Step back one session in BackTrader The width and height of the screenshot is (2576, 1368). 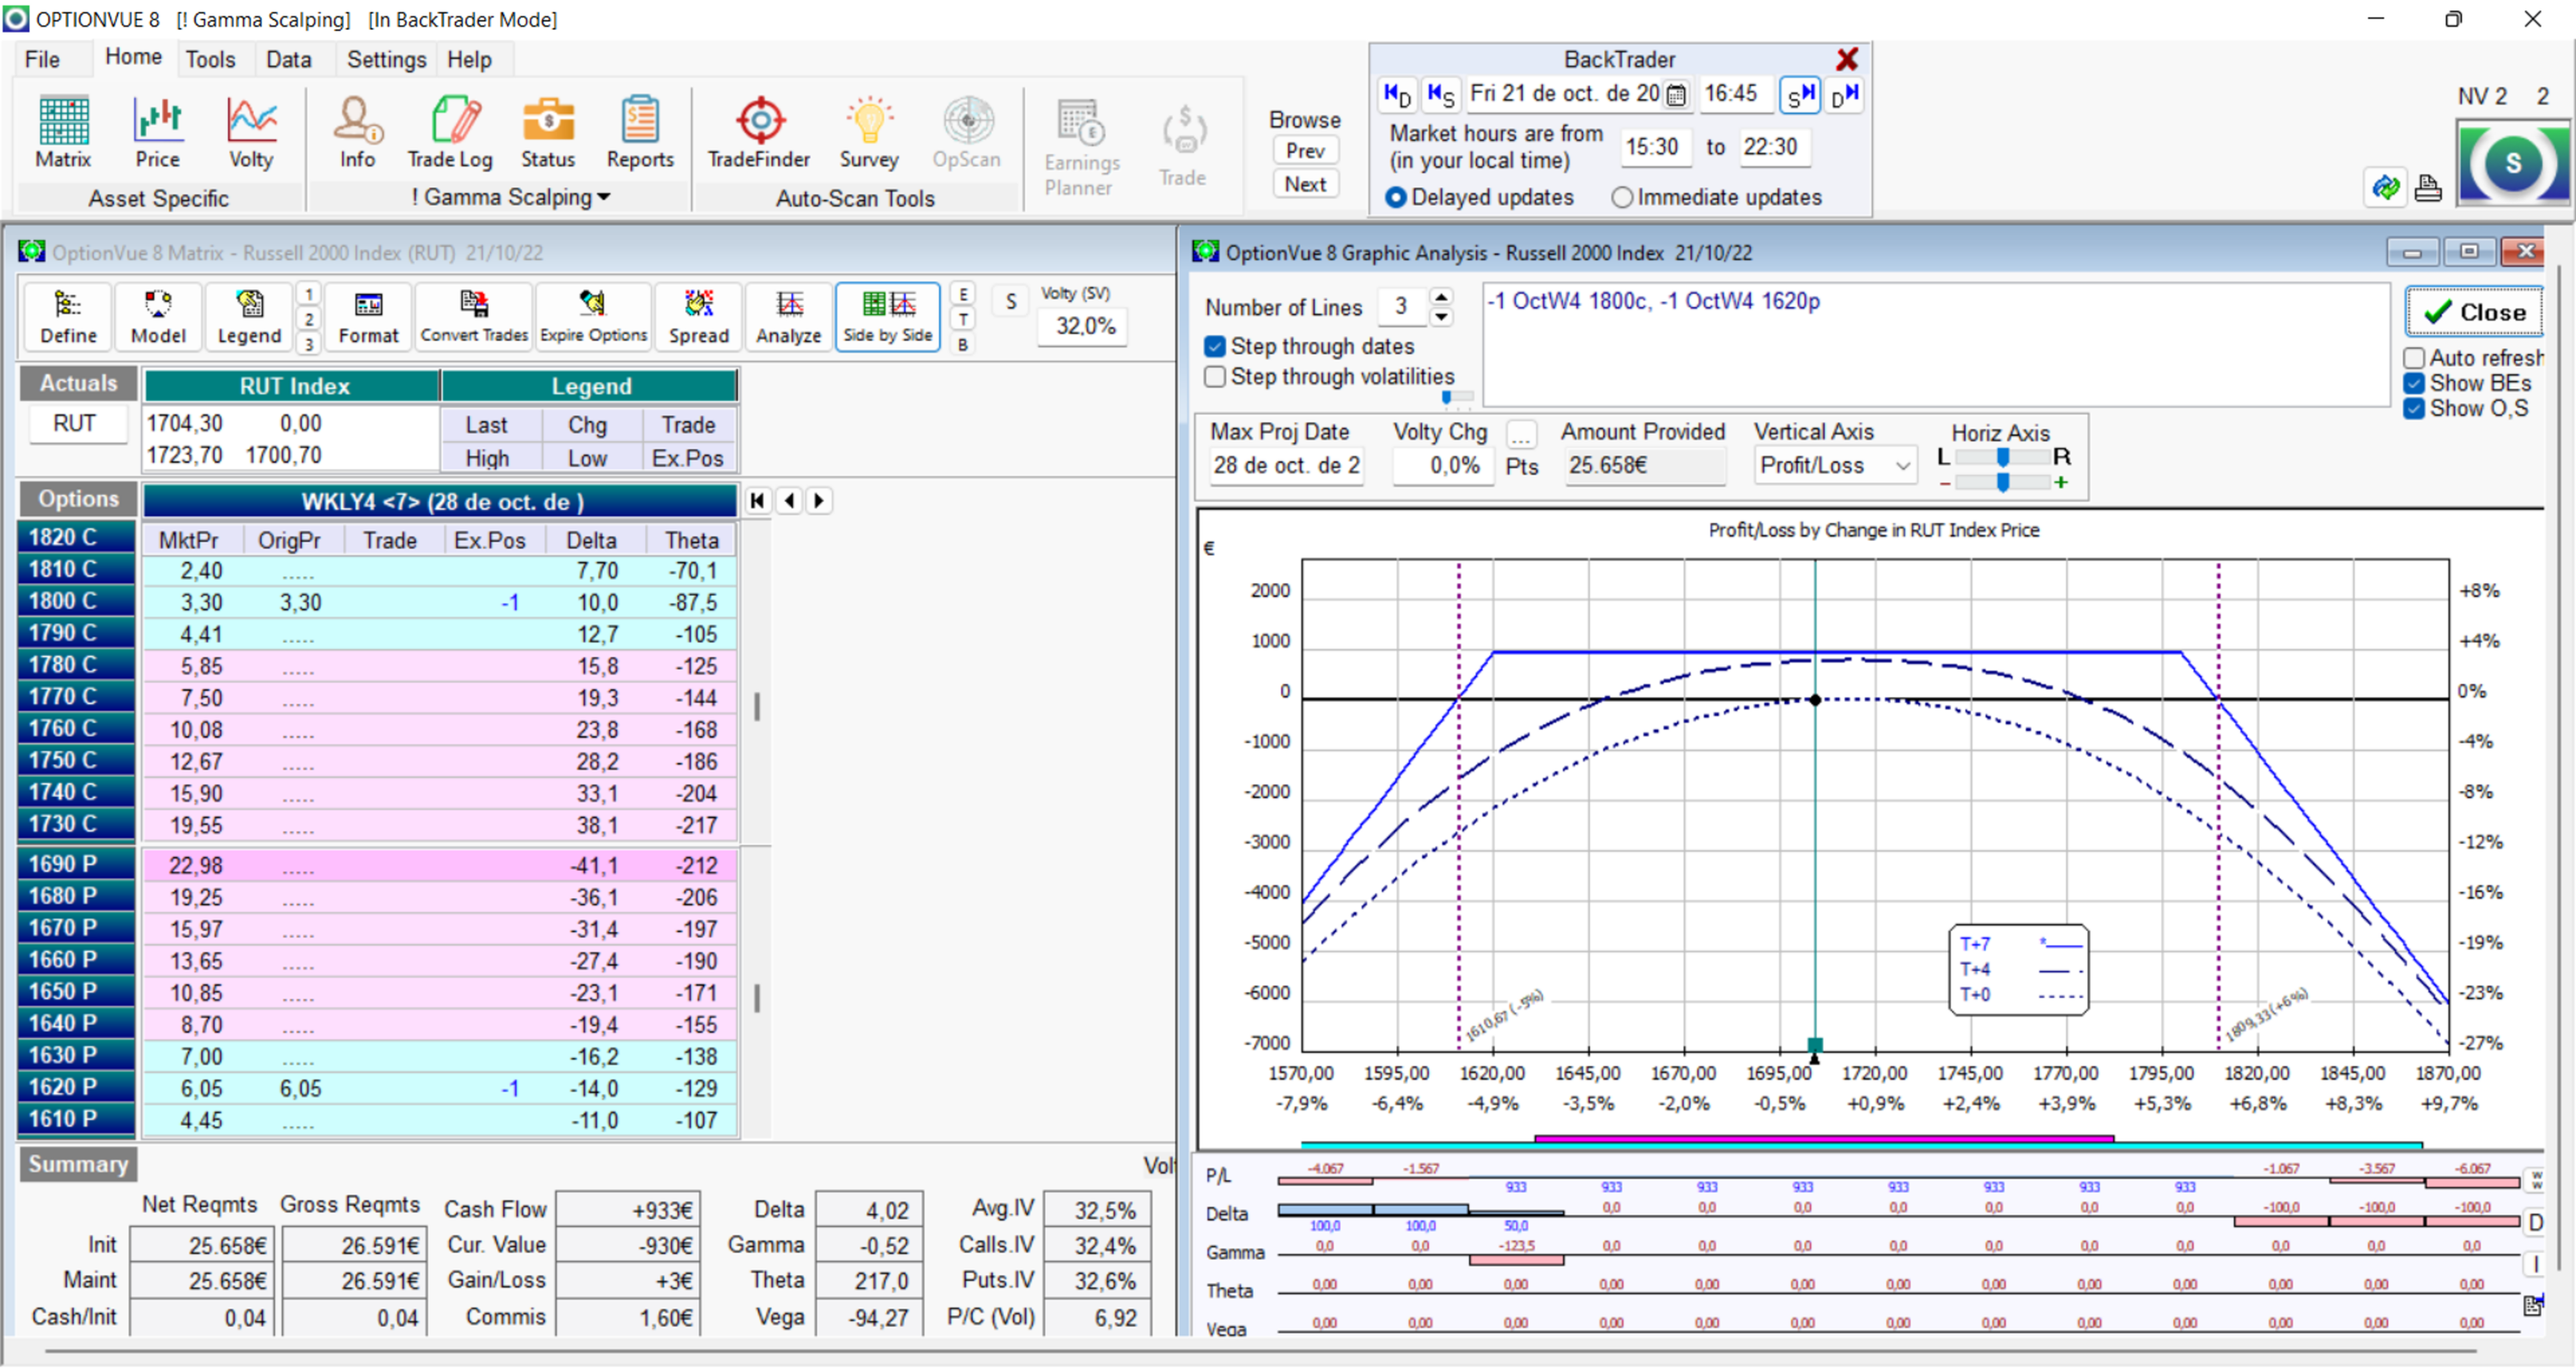[x=1441, y=94]
